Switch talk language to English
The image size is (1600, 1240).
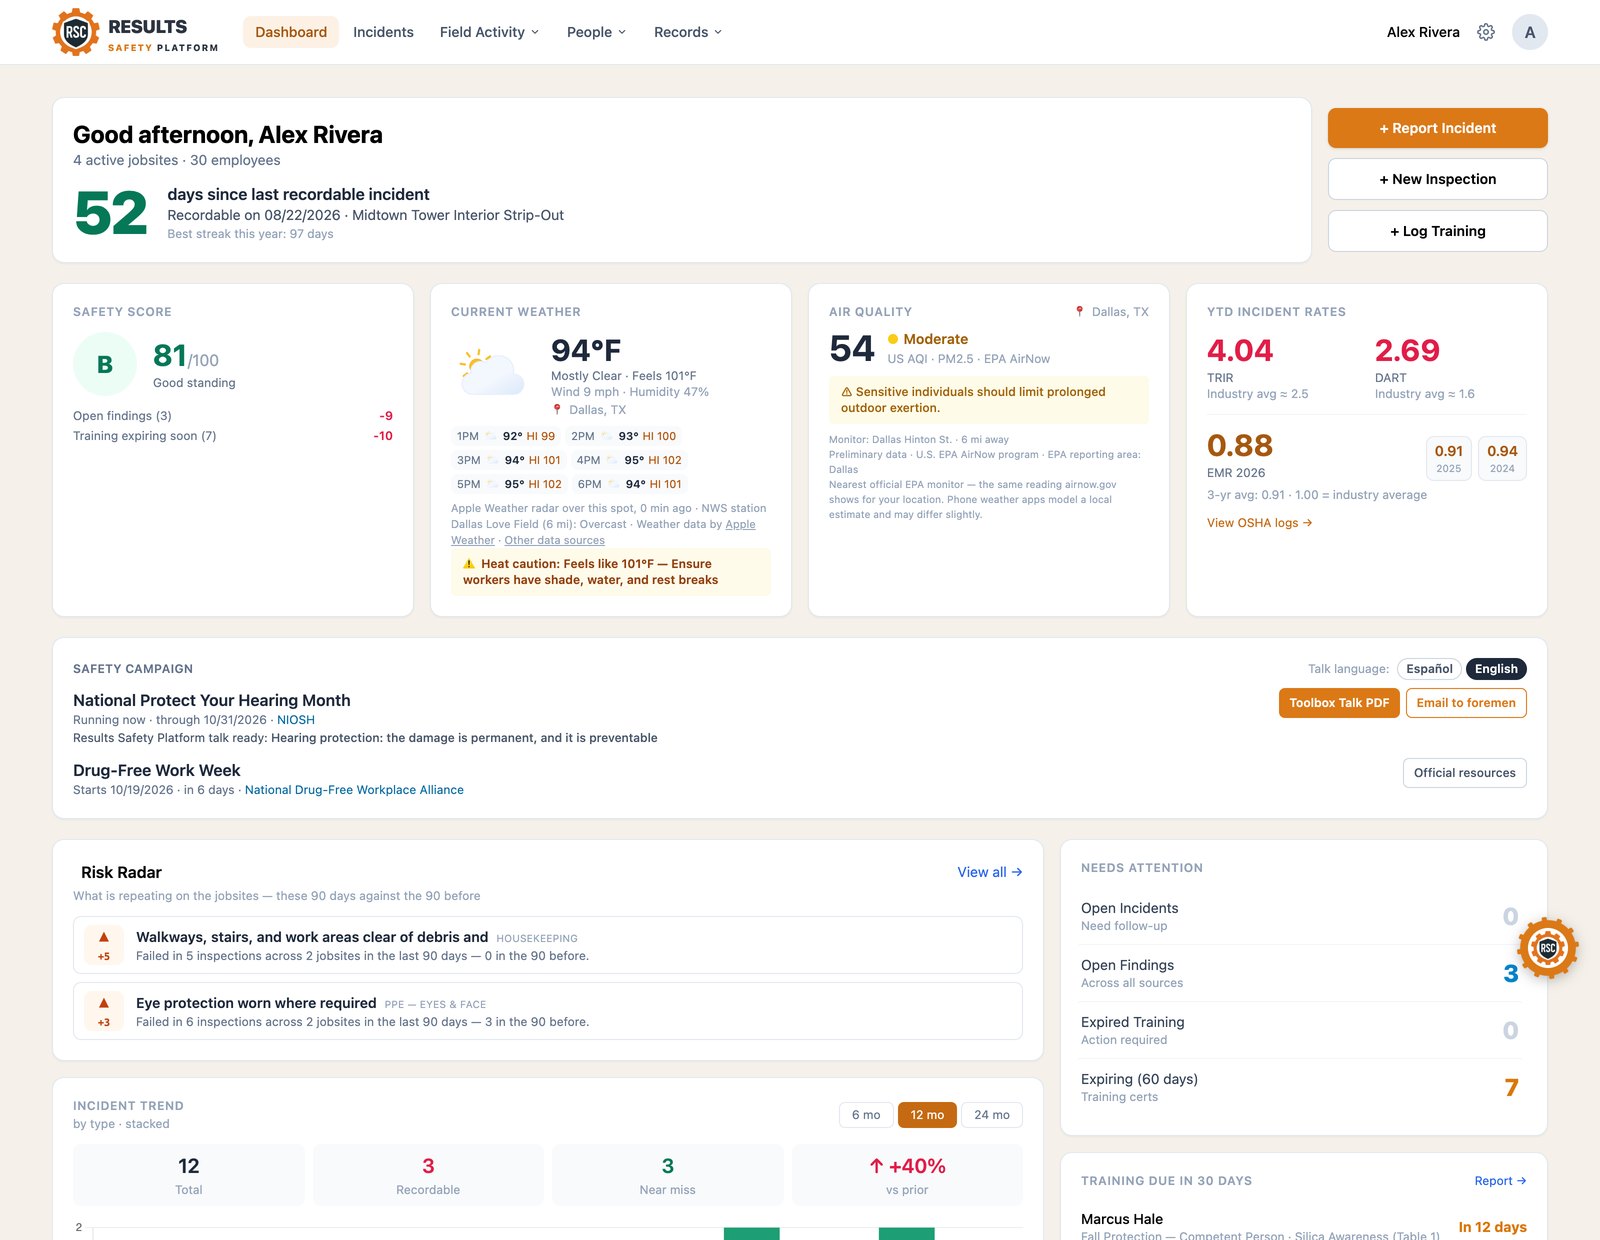[x=1496, y=669]
